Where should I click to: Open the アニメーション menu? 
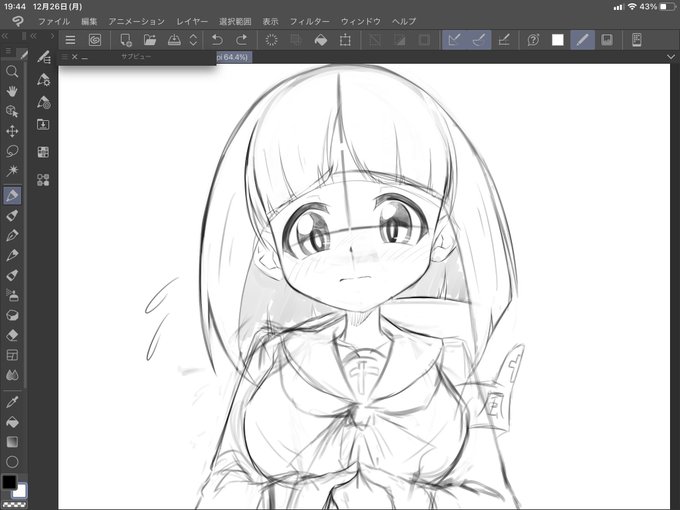pyautogui.click(x=136, y=21)
